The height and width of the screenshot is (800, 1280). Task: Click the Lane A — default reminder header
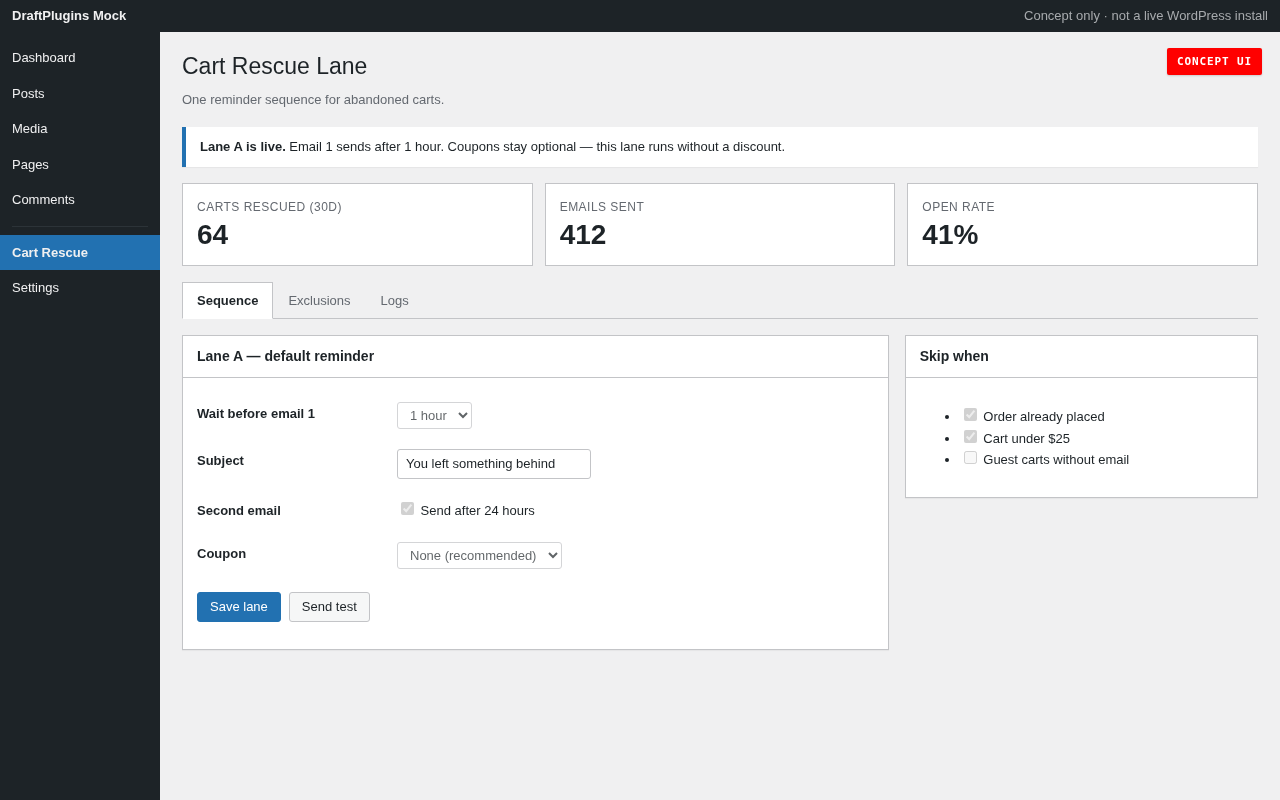[535, 357]
